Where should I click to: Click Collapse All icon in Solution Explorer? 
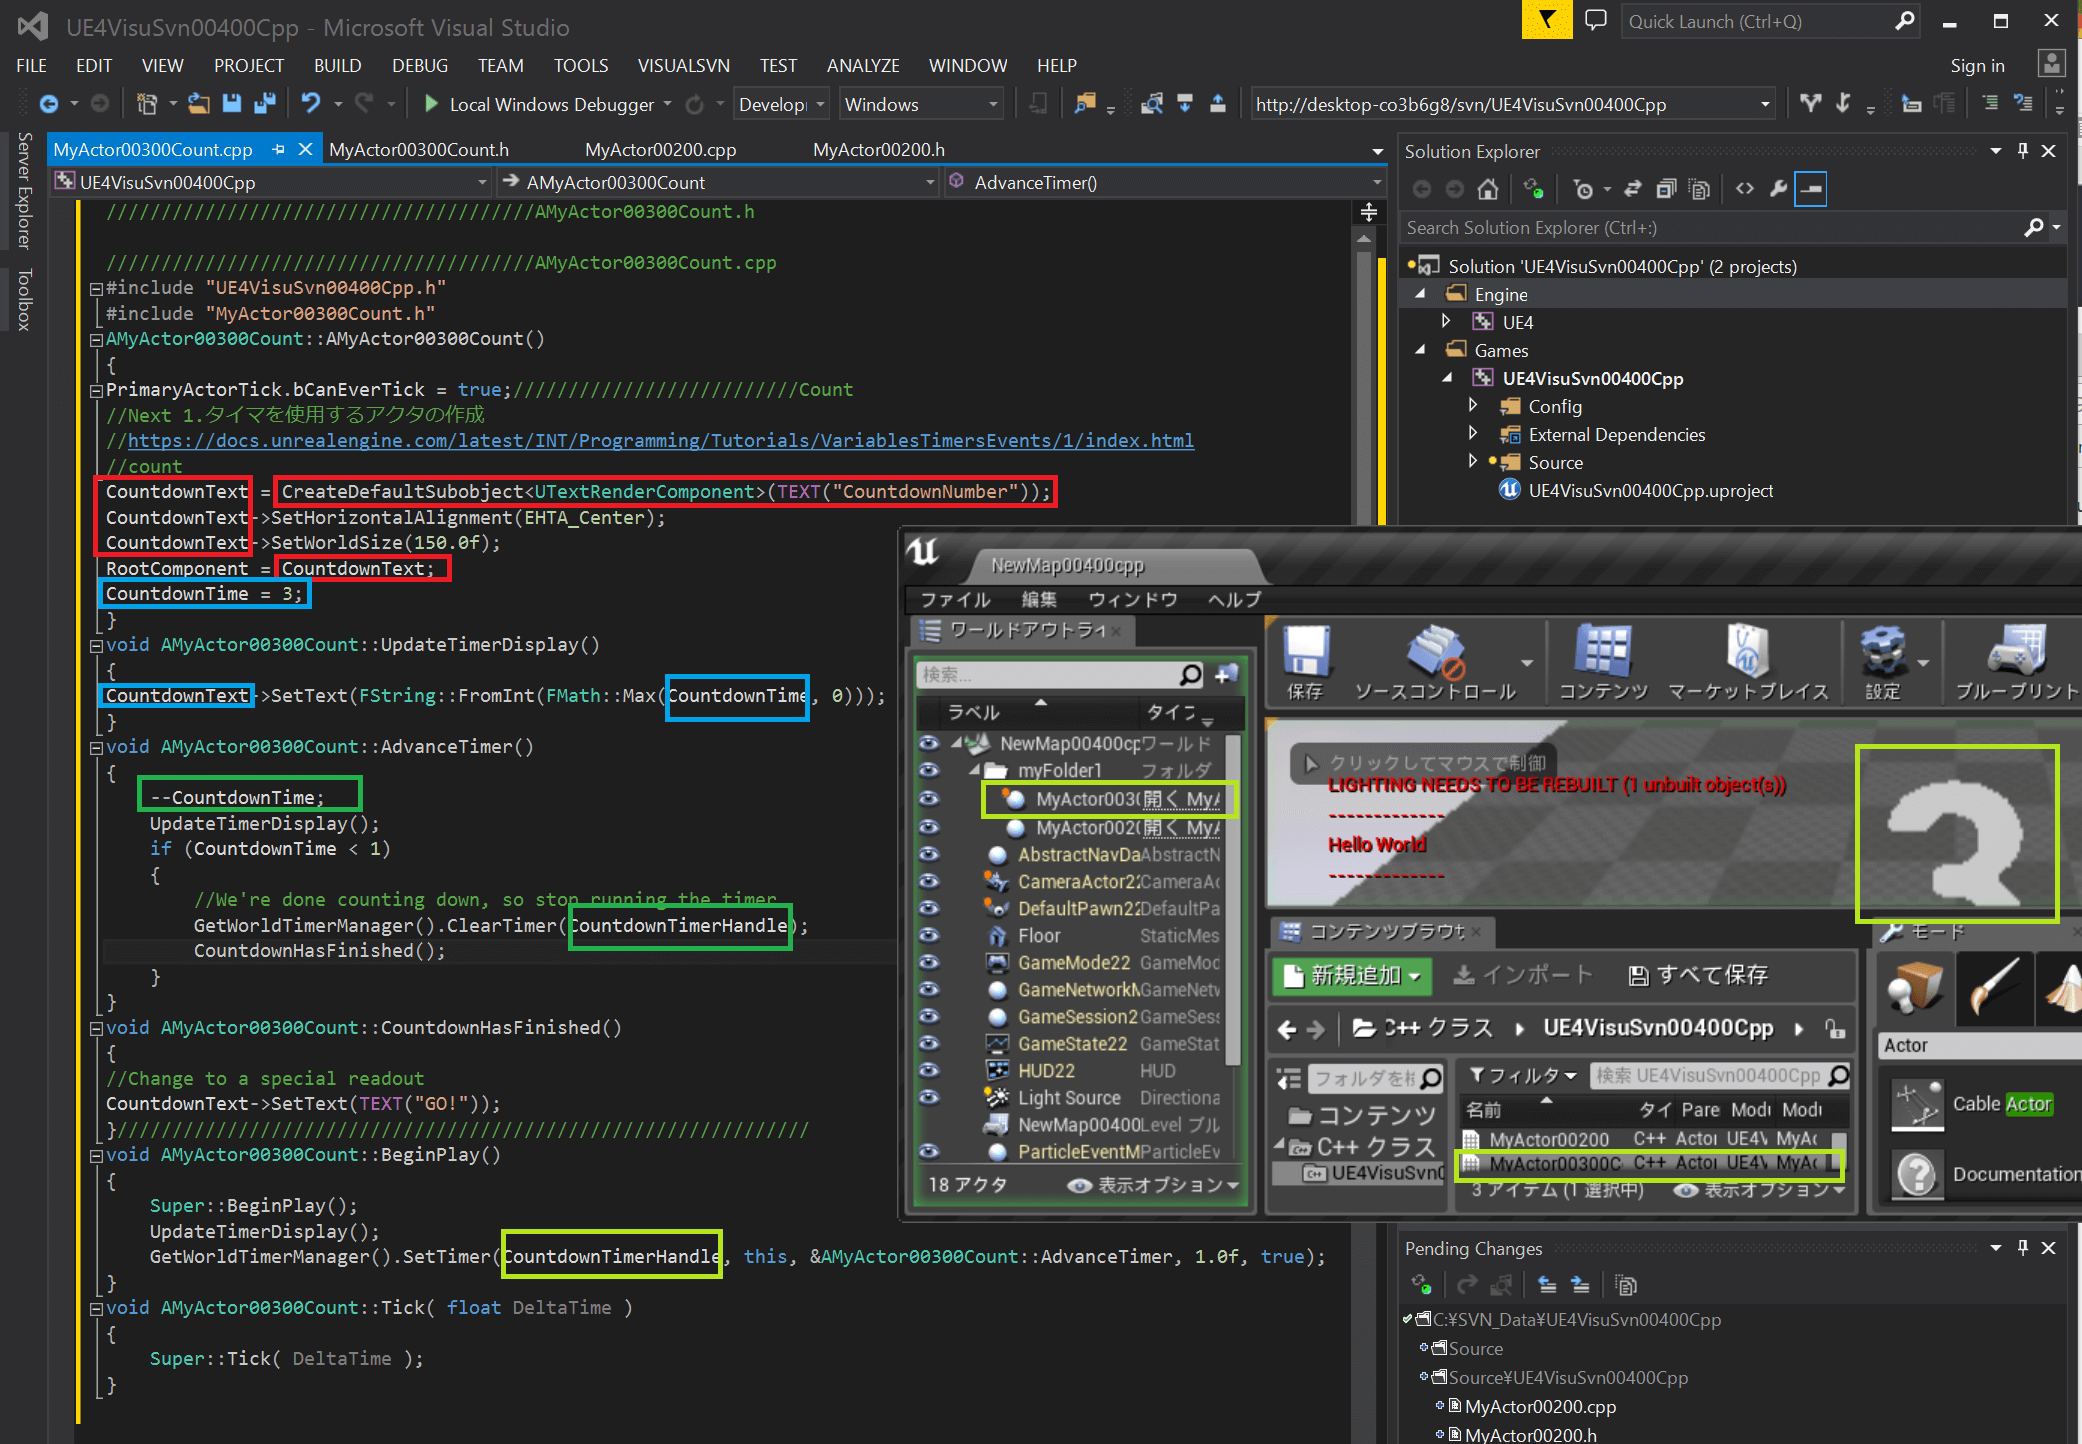coord(1666,189)
